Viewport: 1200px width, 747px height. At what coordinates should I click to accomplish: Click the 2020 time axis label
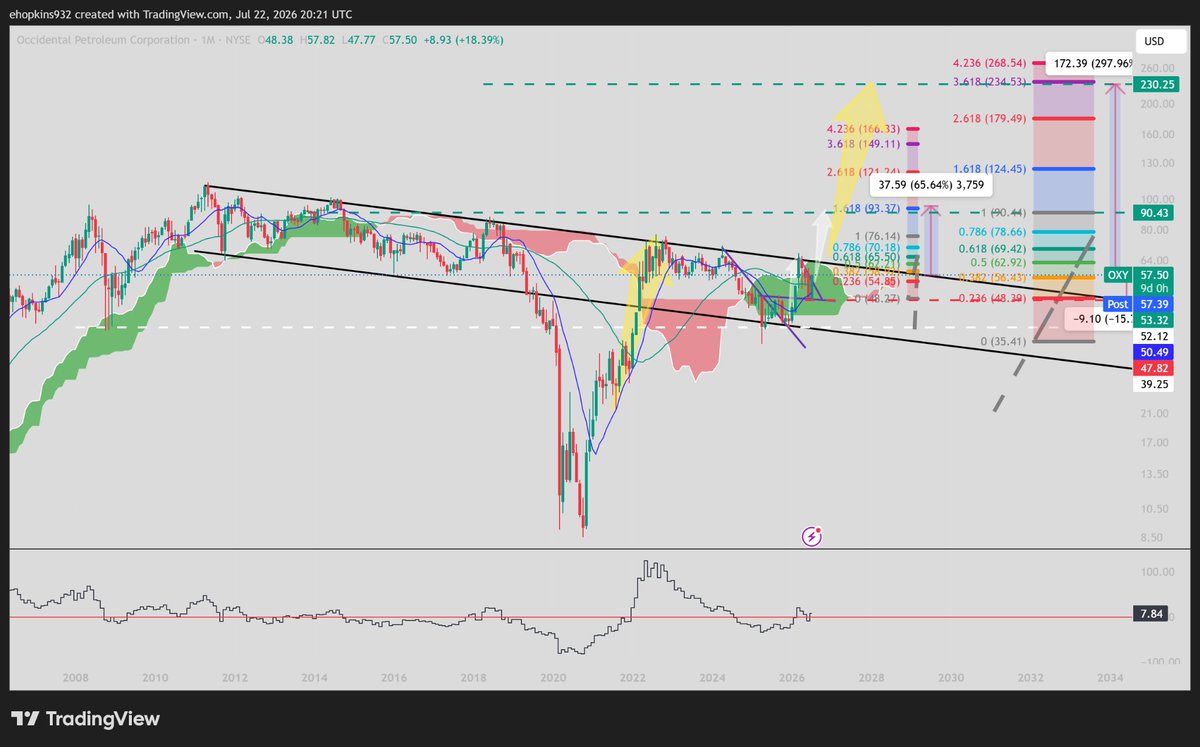click(x=554, y=677)
